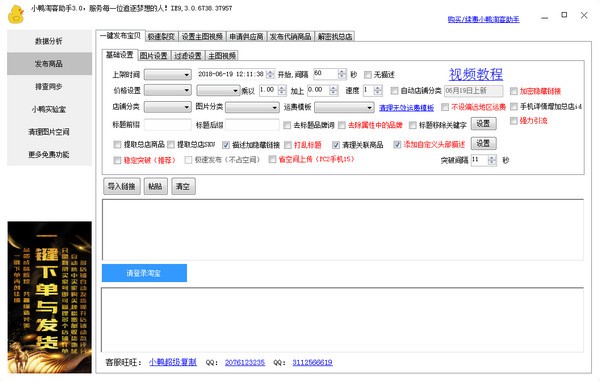Open the 购买/续费小鸭淘客助手 link
Screen dimensions: 600x381
tap(483, 19)
